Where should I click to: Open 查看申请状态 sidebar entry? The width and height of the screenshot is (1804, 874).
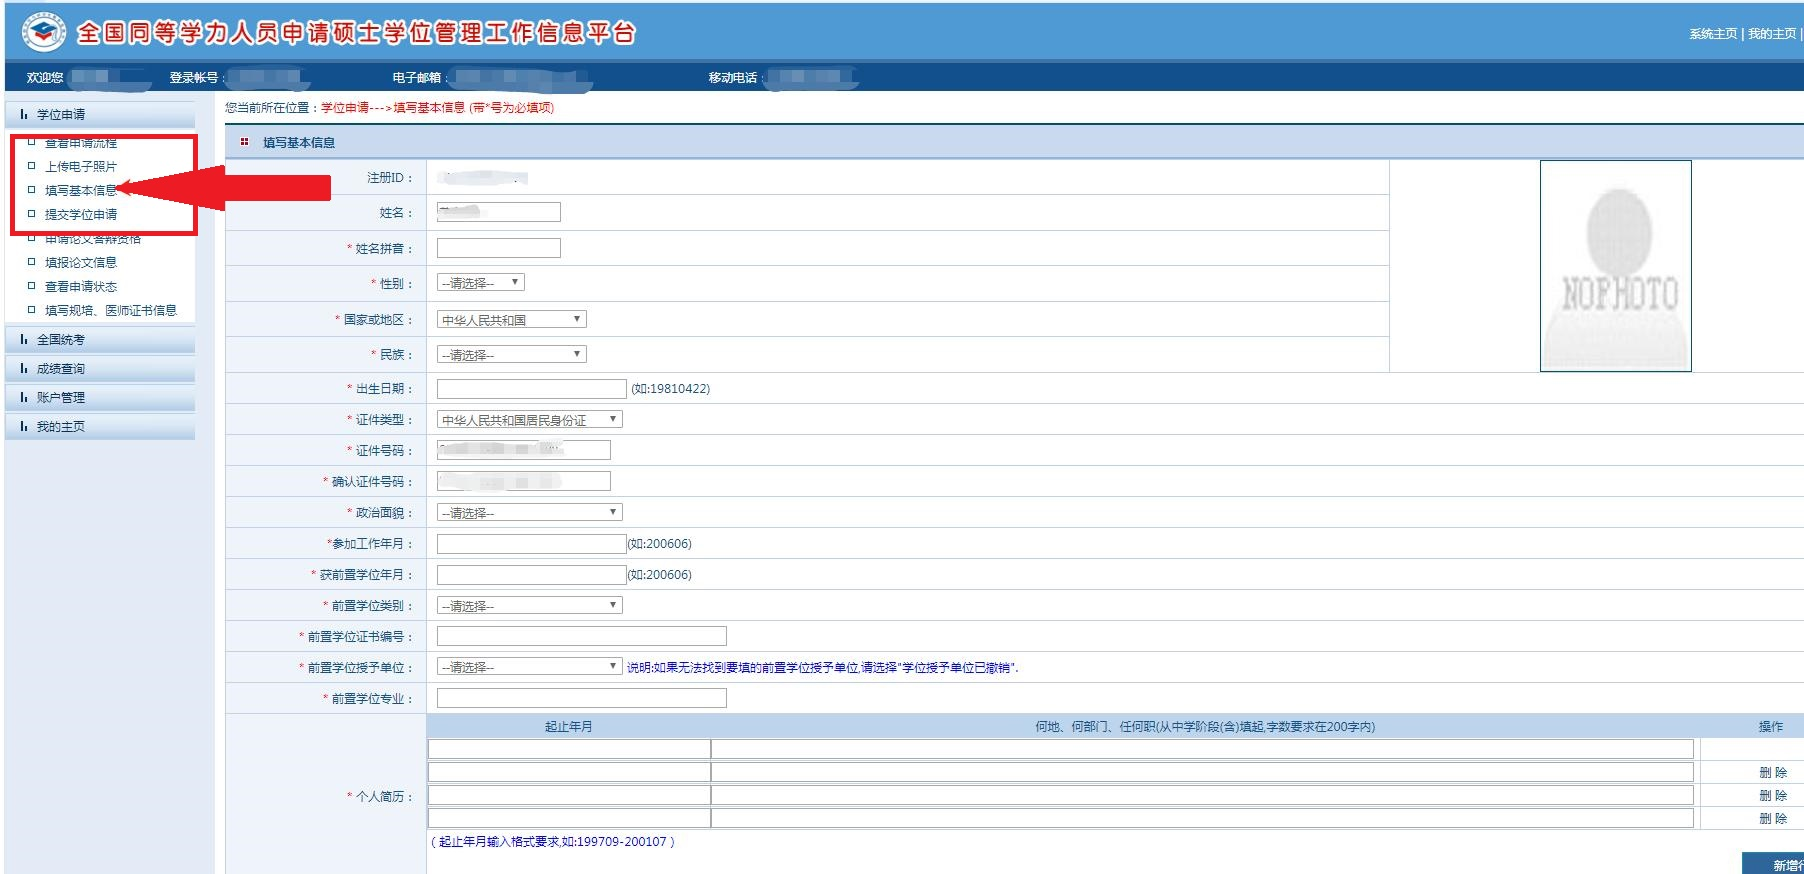click(x=81, y=287)
